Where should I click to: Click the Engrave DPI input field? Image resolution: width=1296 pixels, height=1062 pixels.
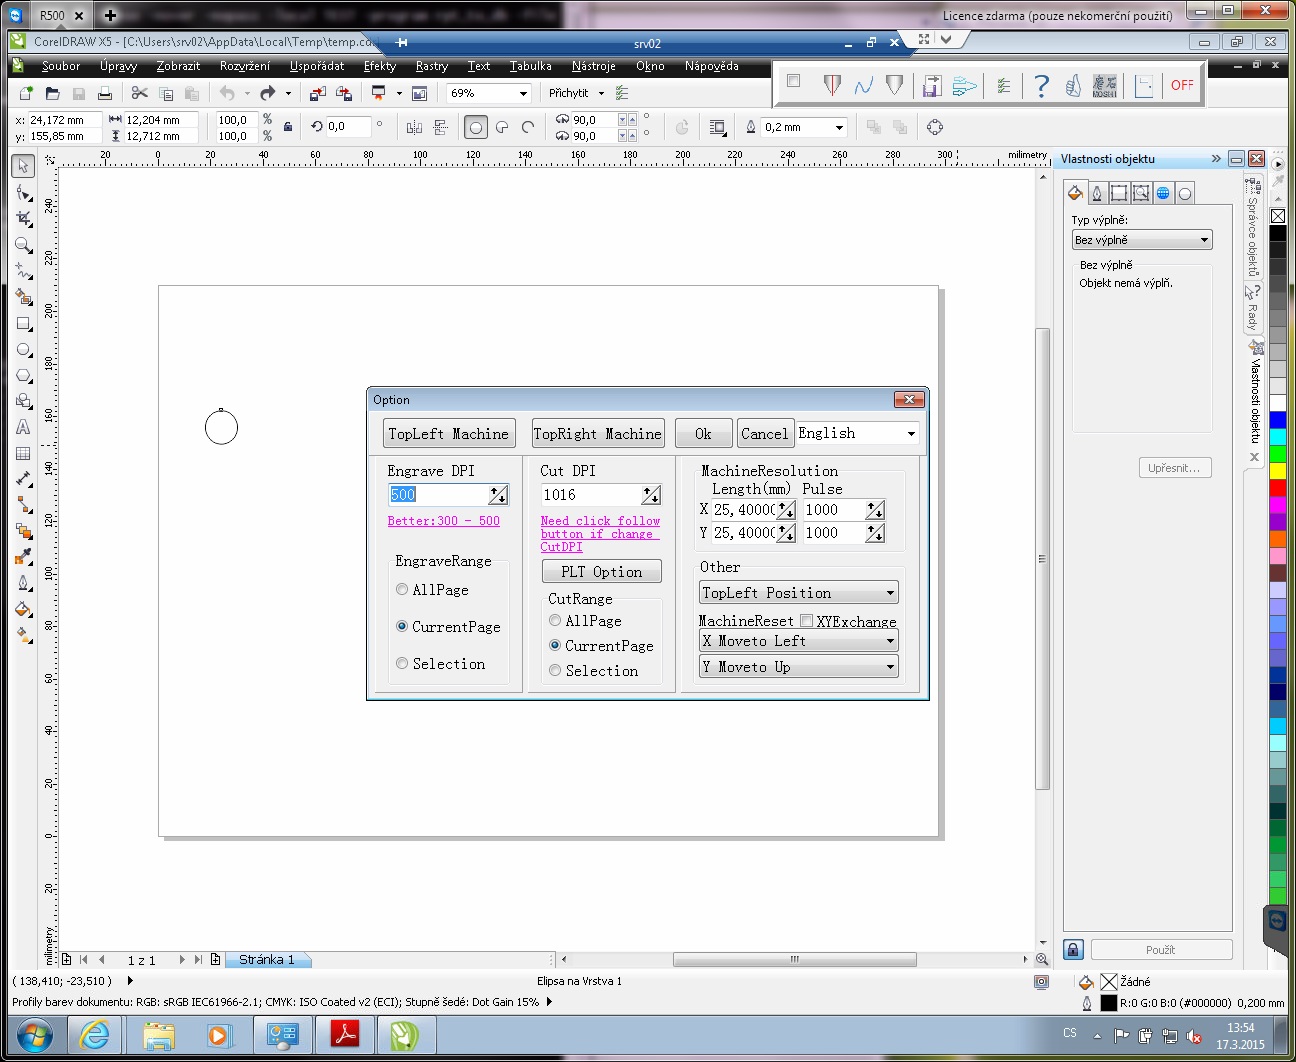[438, 495]
